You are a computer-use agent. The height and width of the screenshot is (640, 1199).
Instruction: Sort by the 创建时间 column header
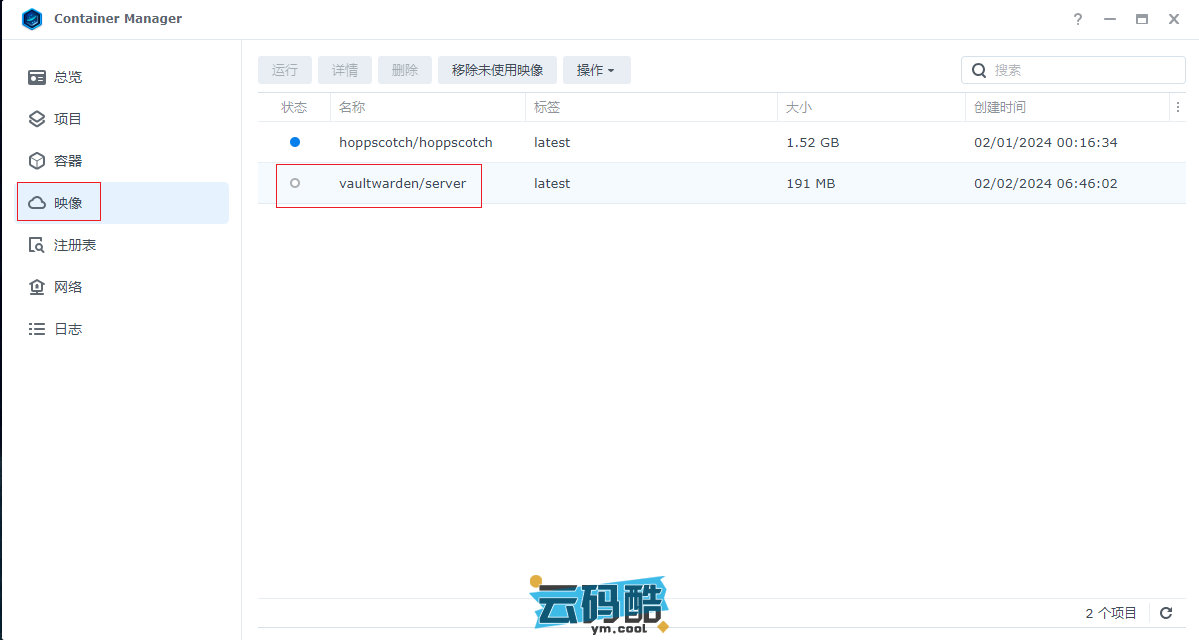[1000, 107]
